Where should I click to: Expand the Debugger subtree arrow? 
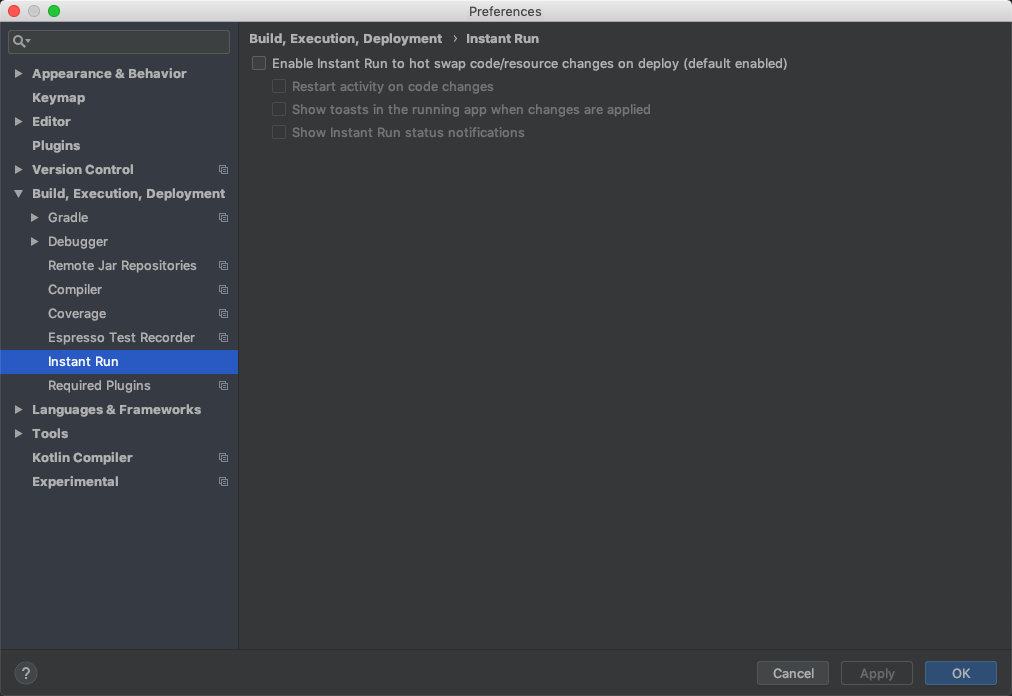click(x=35, y=241)
